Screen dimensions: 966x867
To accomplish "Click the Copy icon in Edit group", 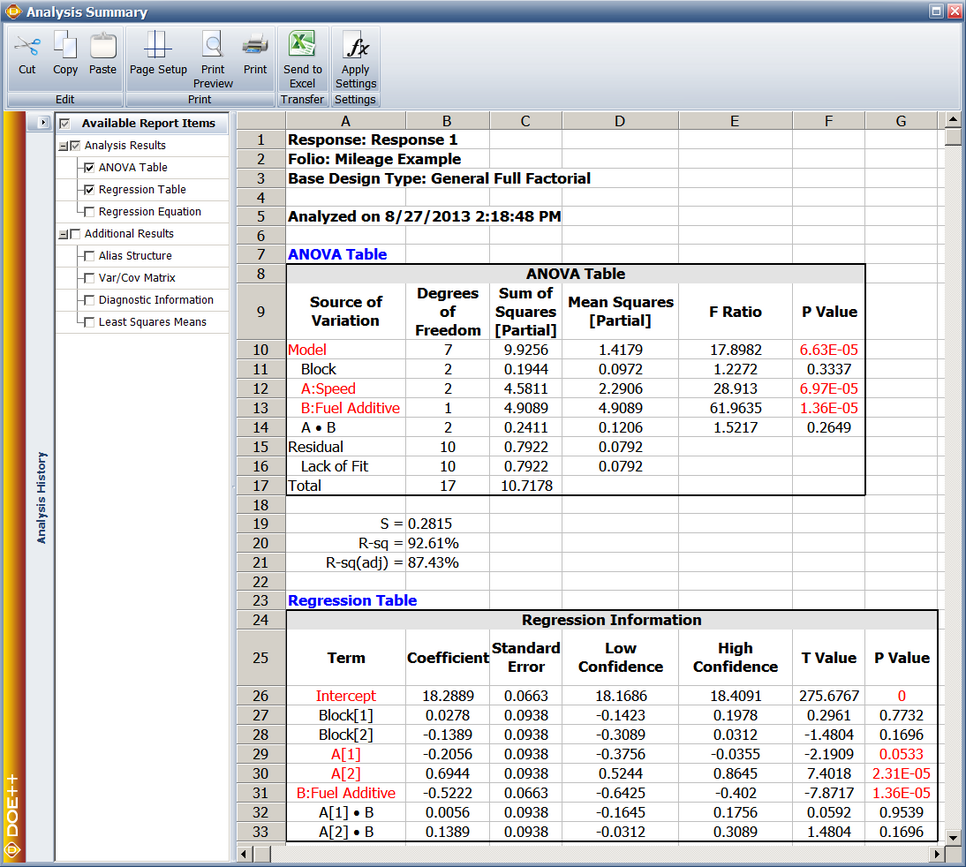I will coord(65,46).
